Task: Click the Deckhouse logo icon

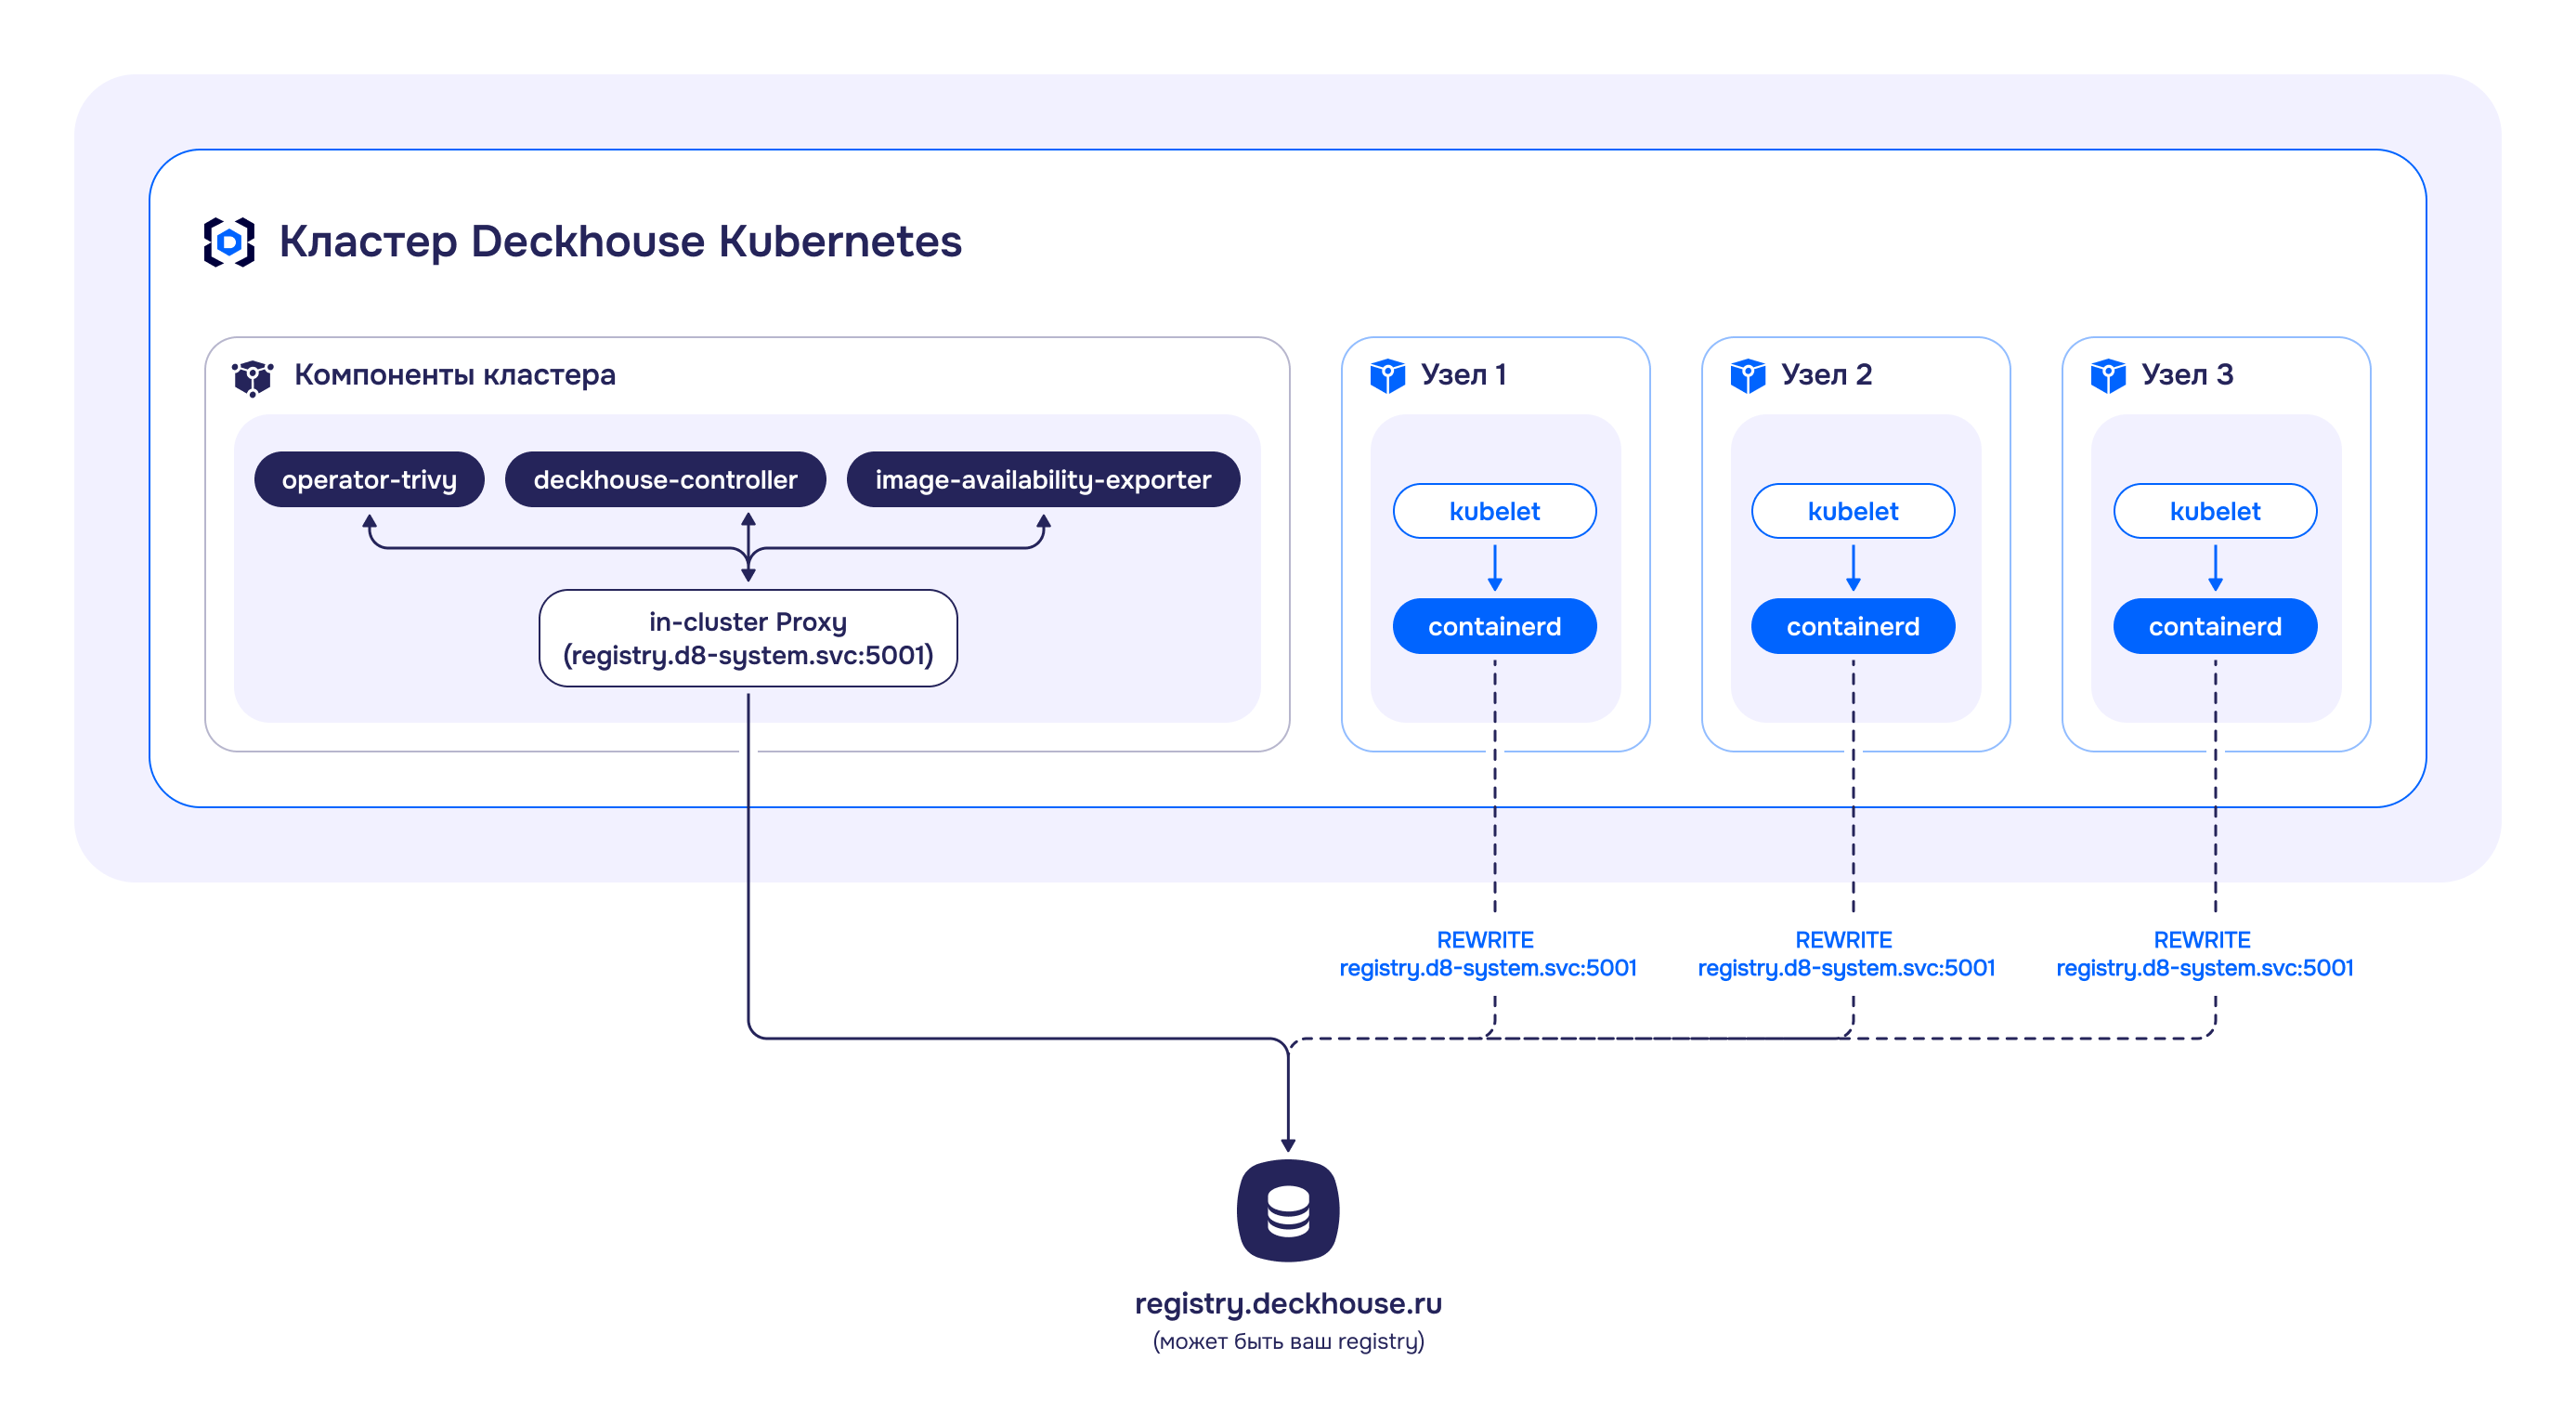Action: coord(229,242)
